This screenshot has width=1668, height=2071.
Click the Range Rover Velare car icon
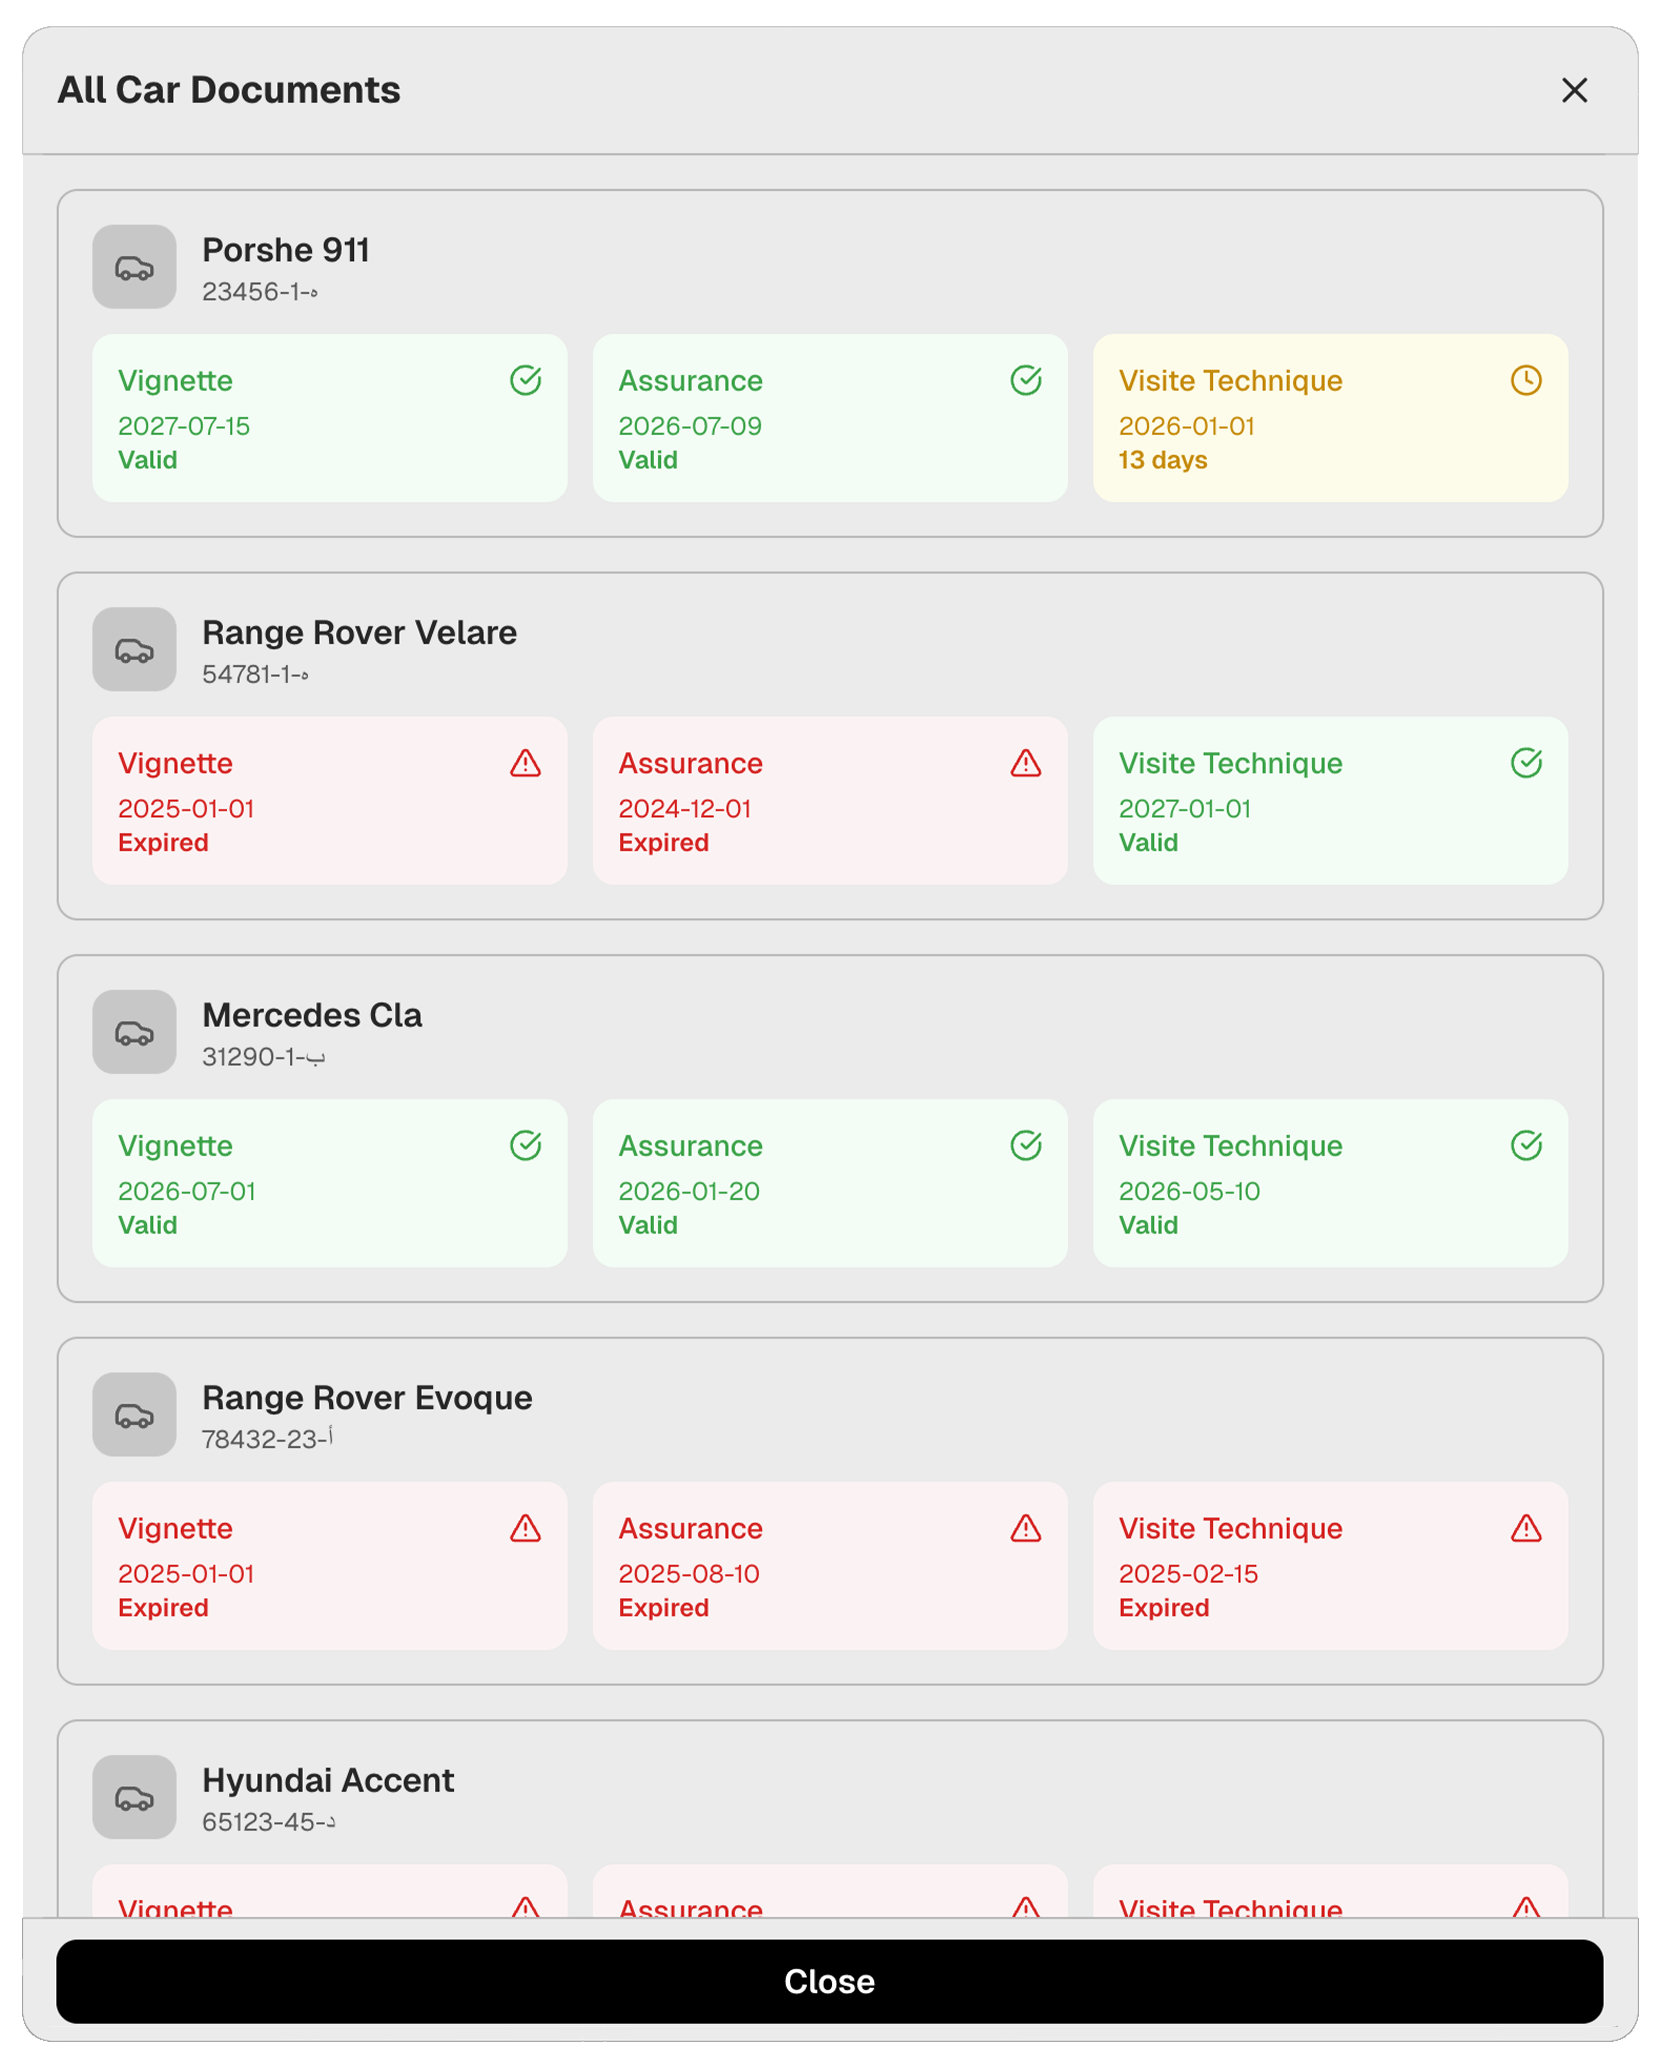click(x=134, y=650)
